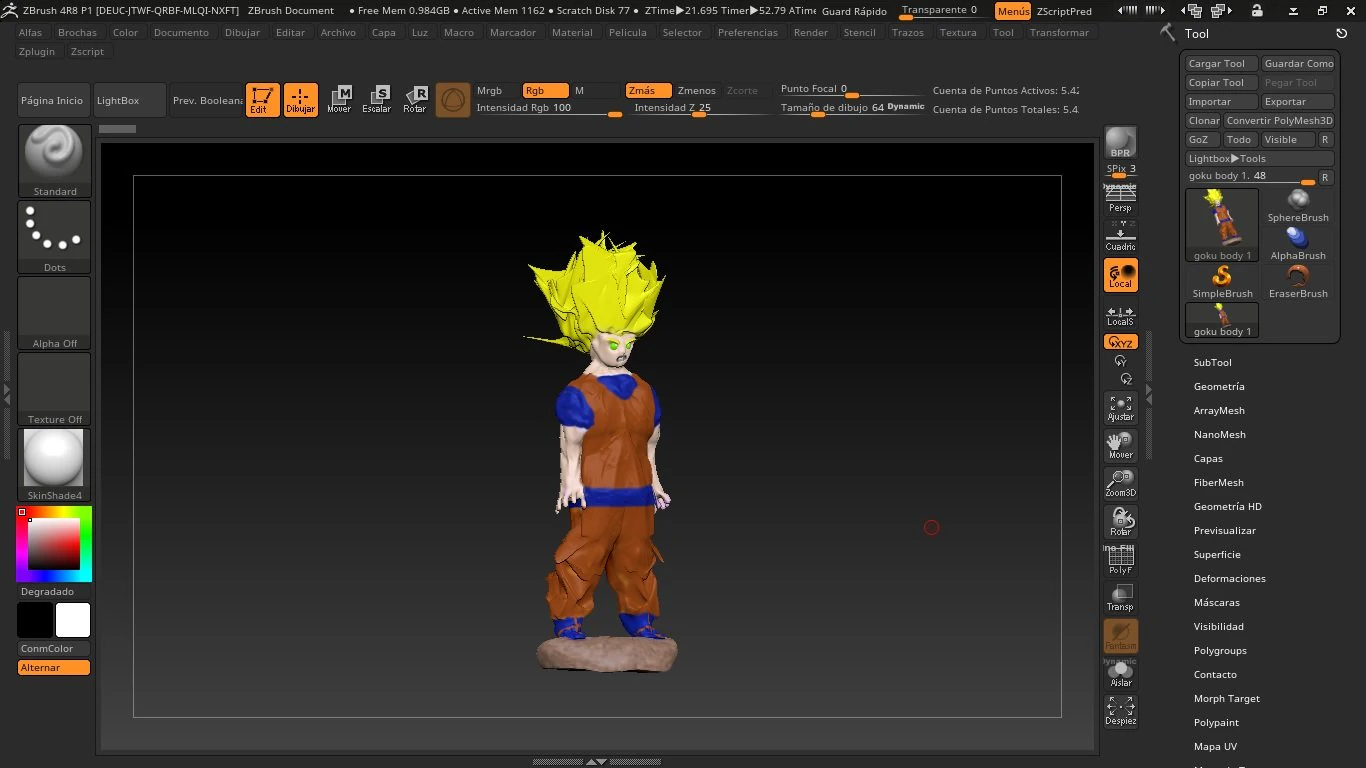The height and width of the screenshot is (768, 1366).
Task: Expand the SubTool section
Action: click(x=1212, y=363)
